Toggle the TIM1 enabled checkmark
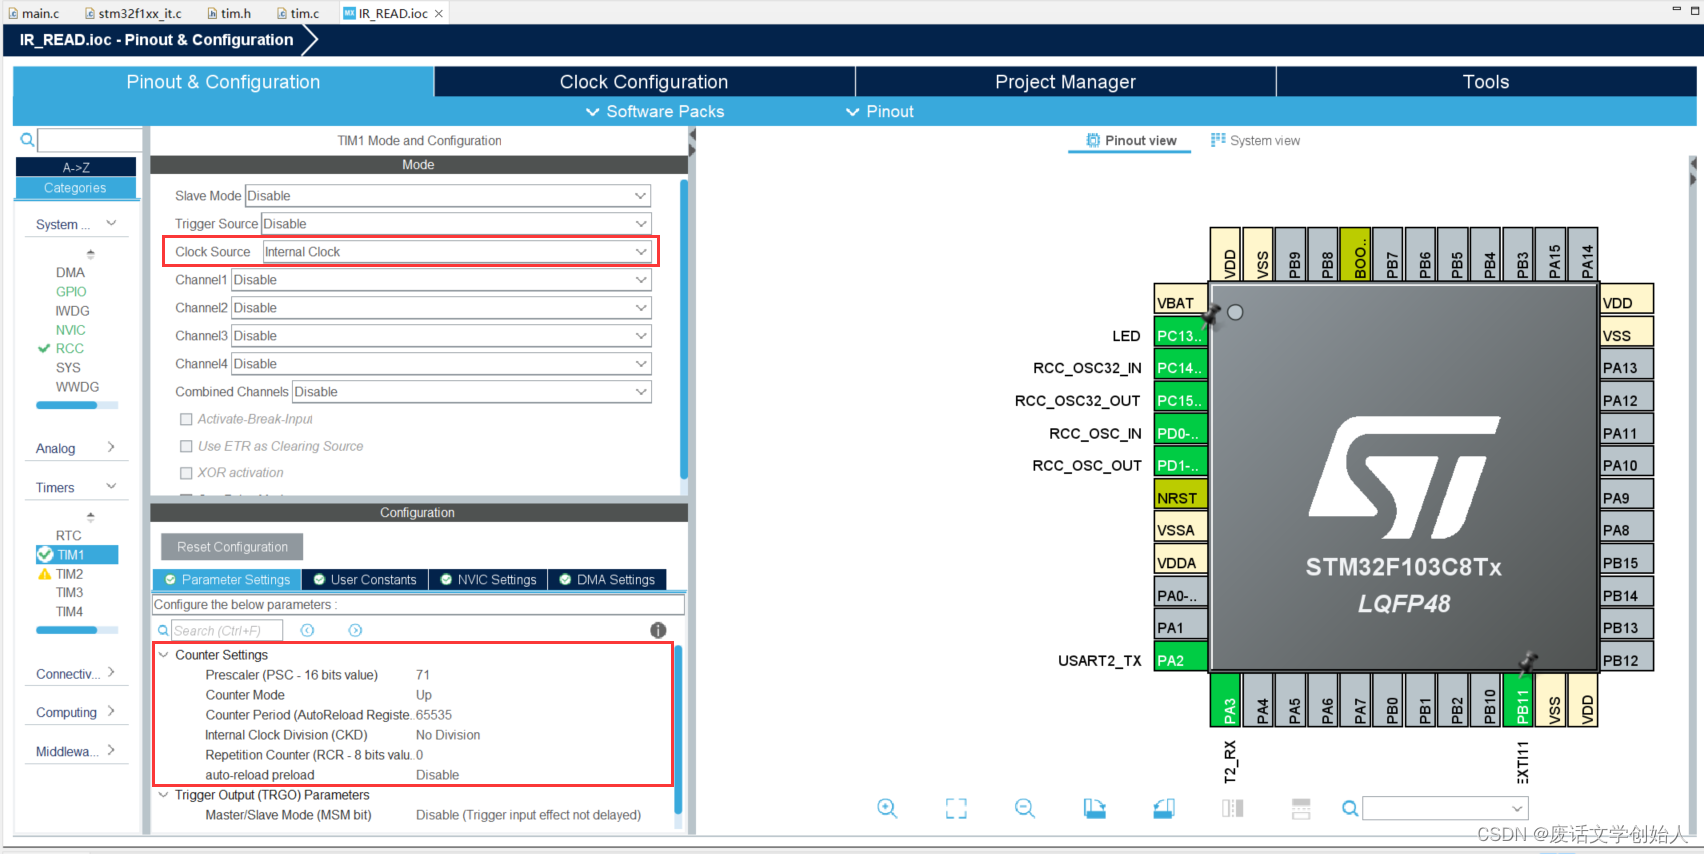 click(x=45, y=554)
